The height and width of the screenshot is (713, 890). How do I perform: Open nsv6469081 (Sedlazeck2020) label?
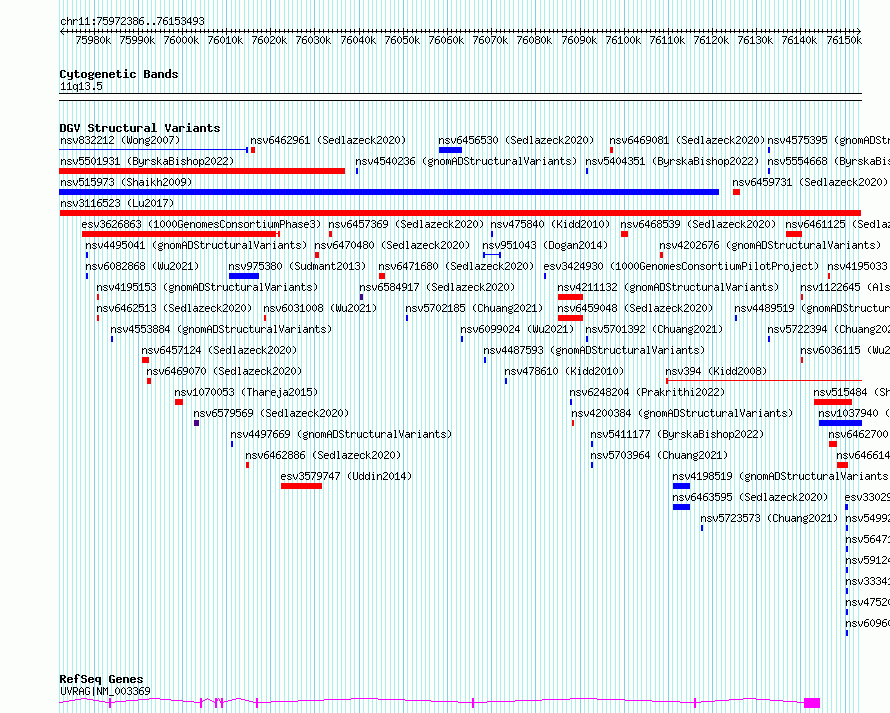(687, 140)
